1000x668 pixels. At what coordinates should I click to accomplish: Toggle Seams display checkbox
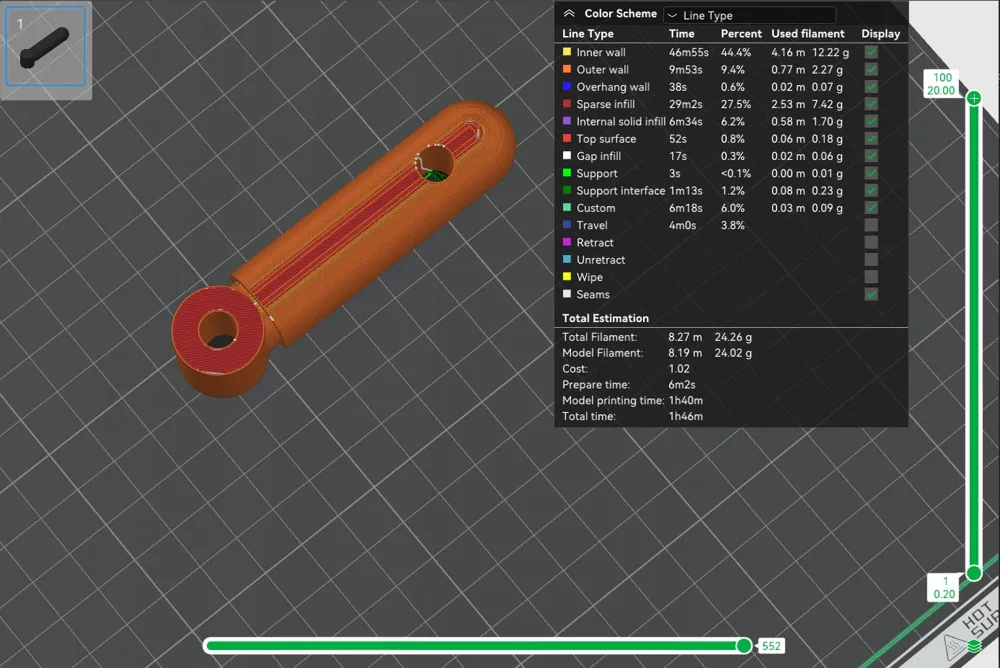click(871, 294)
